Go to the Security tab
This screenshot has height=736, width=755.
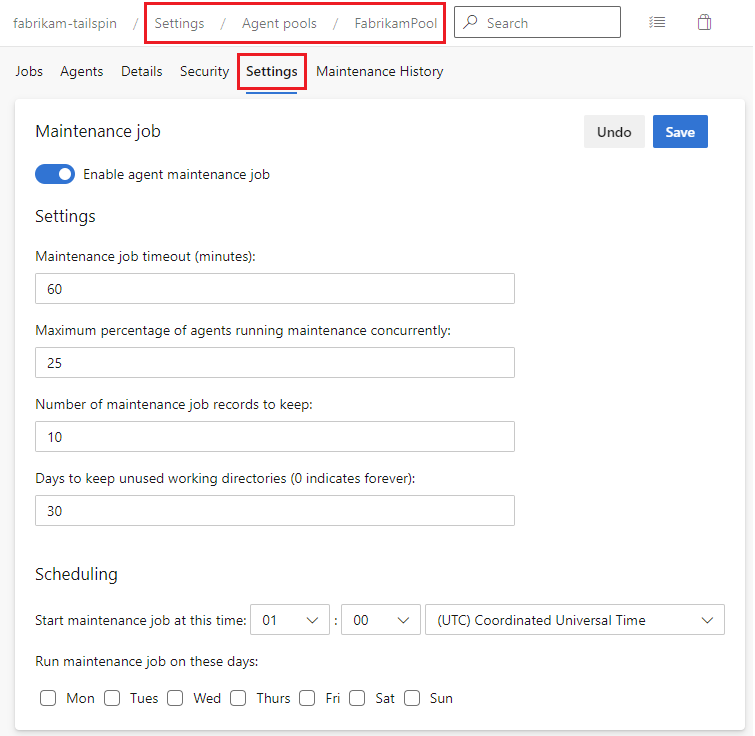[204, 71]
